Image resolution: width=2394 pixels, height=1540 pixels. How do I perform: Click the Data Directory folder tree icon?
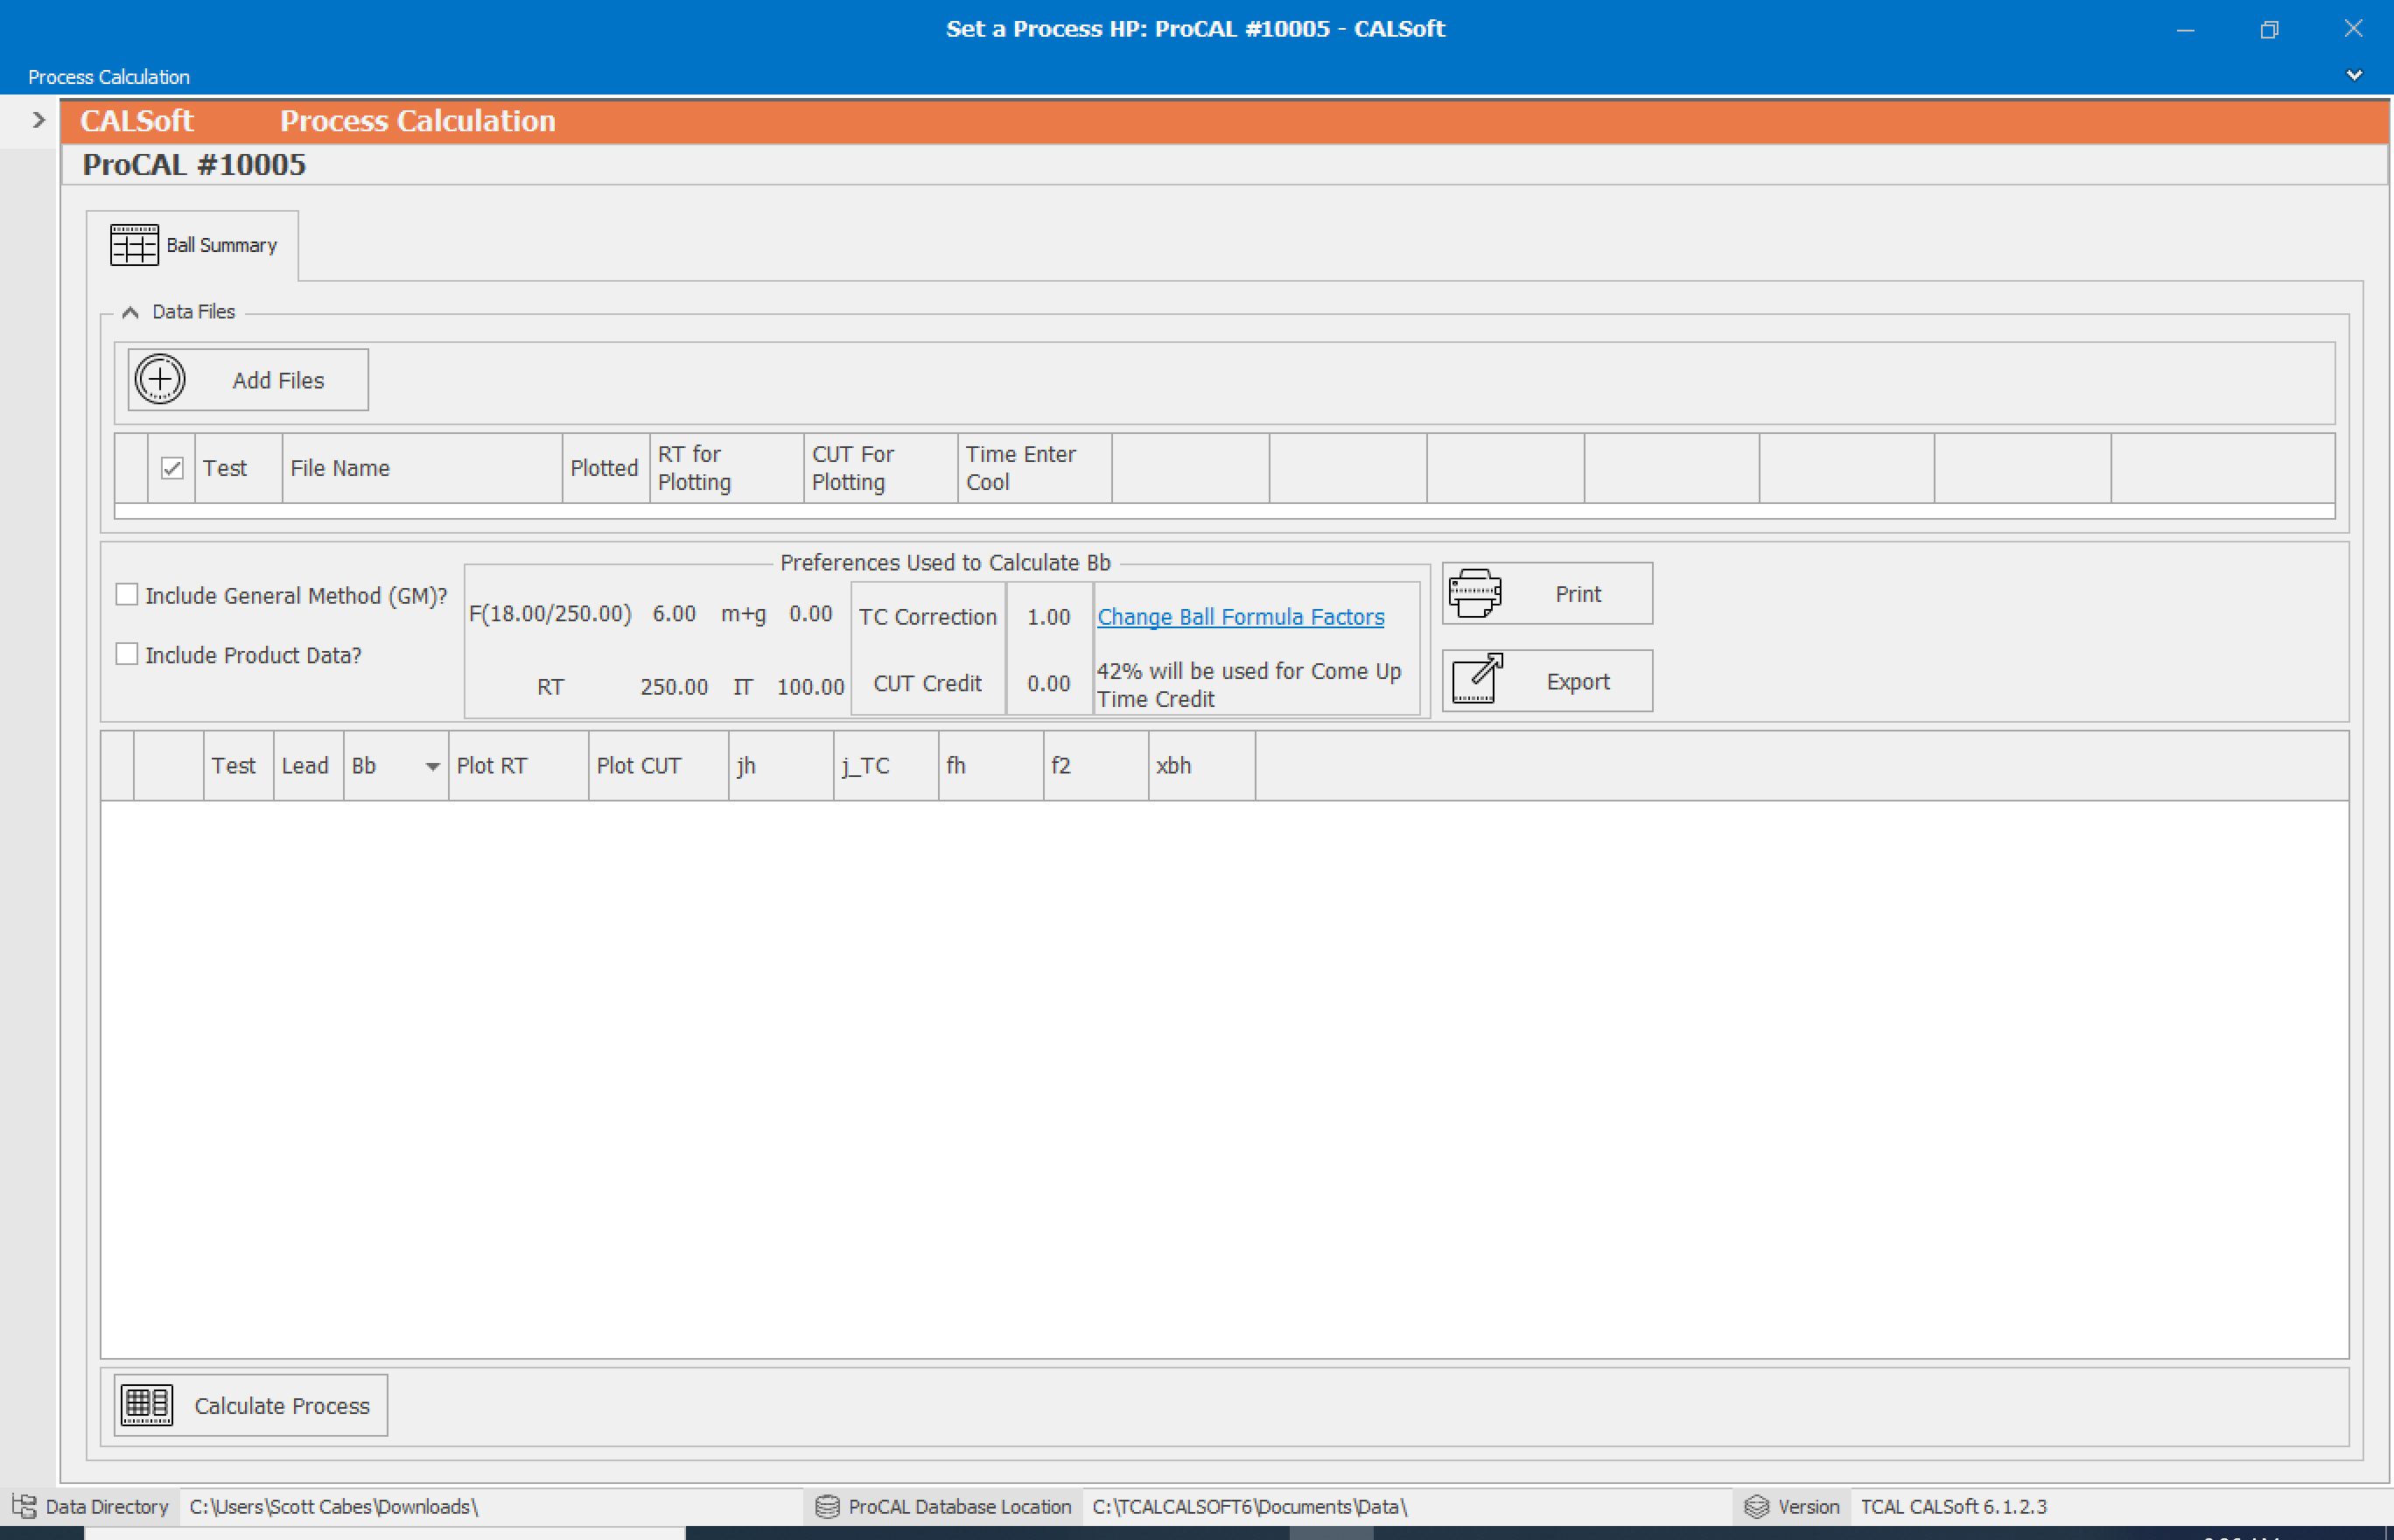pyautogui.click(x=24, y=1506)
